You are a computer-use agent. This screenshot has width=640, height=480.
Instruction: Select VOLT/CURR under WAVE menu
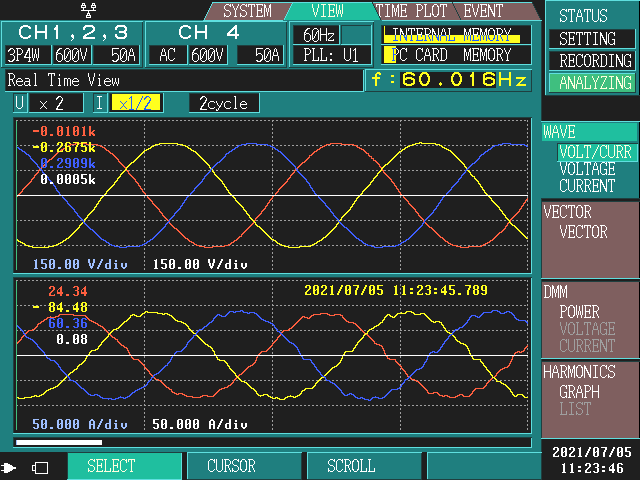pos(595,152)
